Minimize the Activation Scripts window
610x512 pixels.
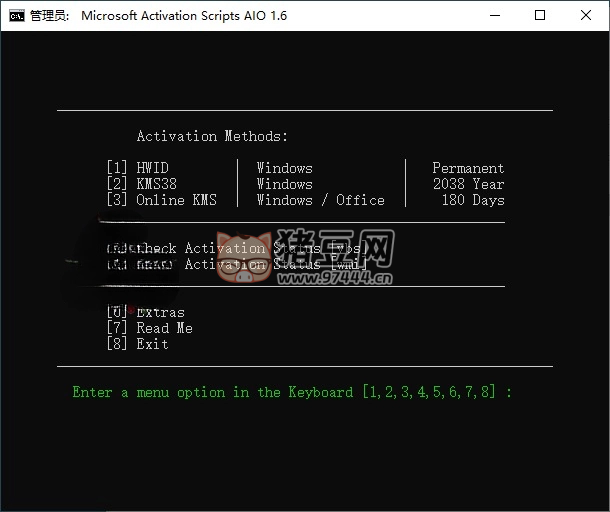tap(494, 16)
